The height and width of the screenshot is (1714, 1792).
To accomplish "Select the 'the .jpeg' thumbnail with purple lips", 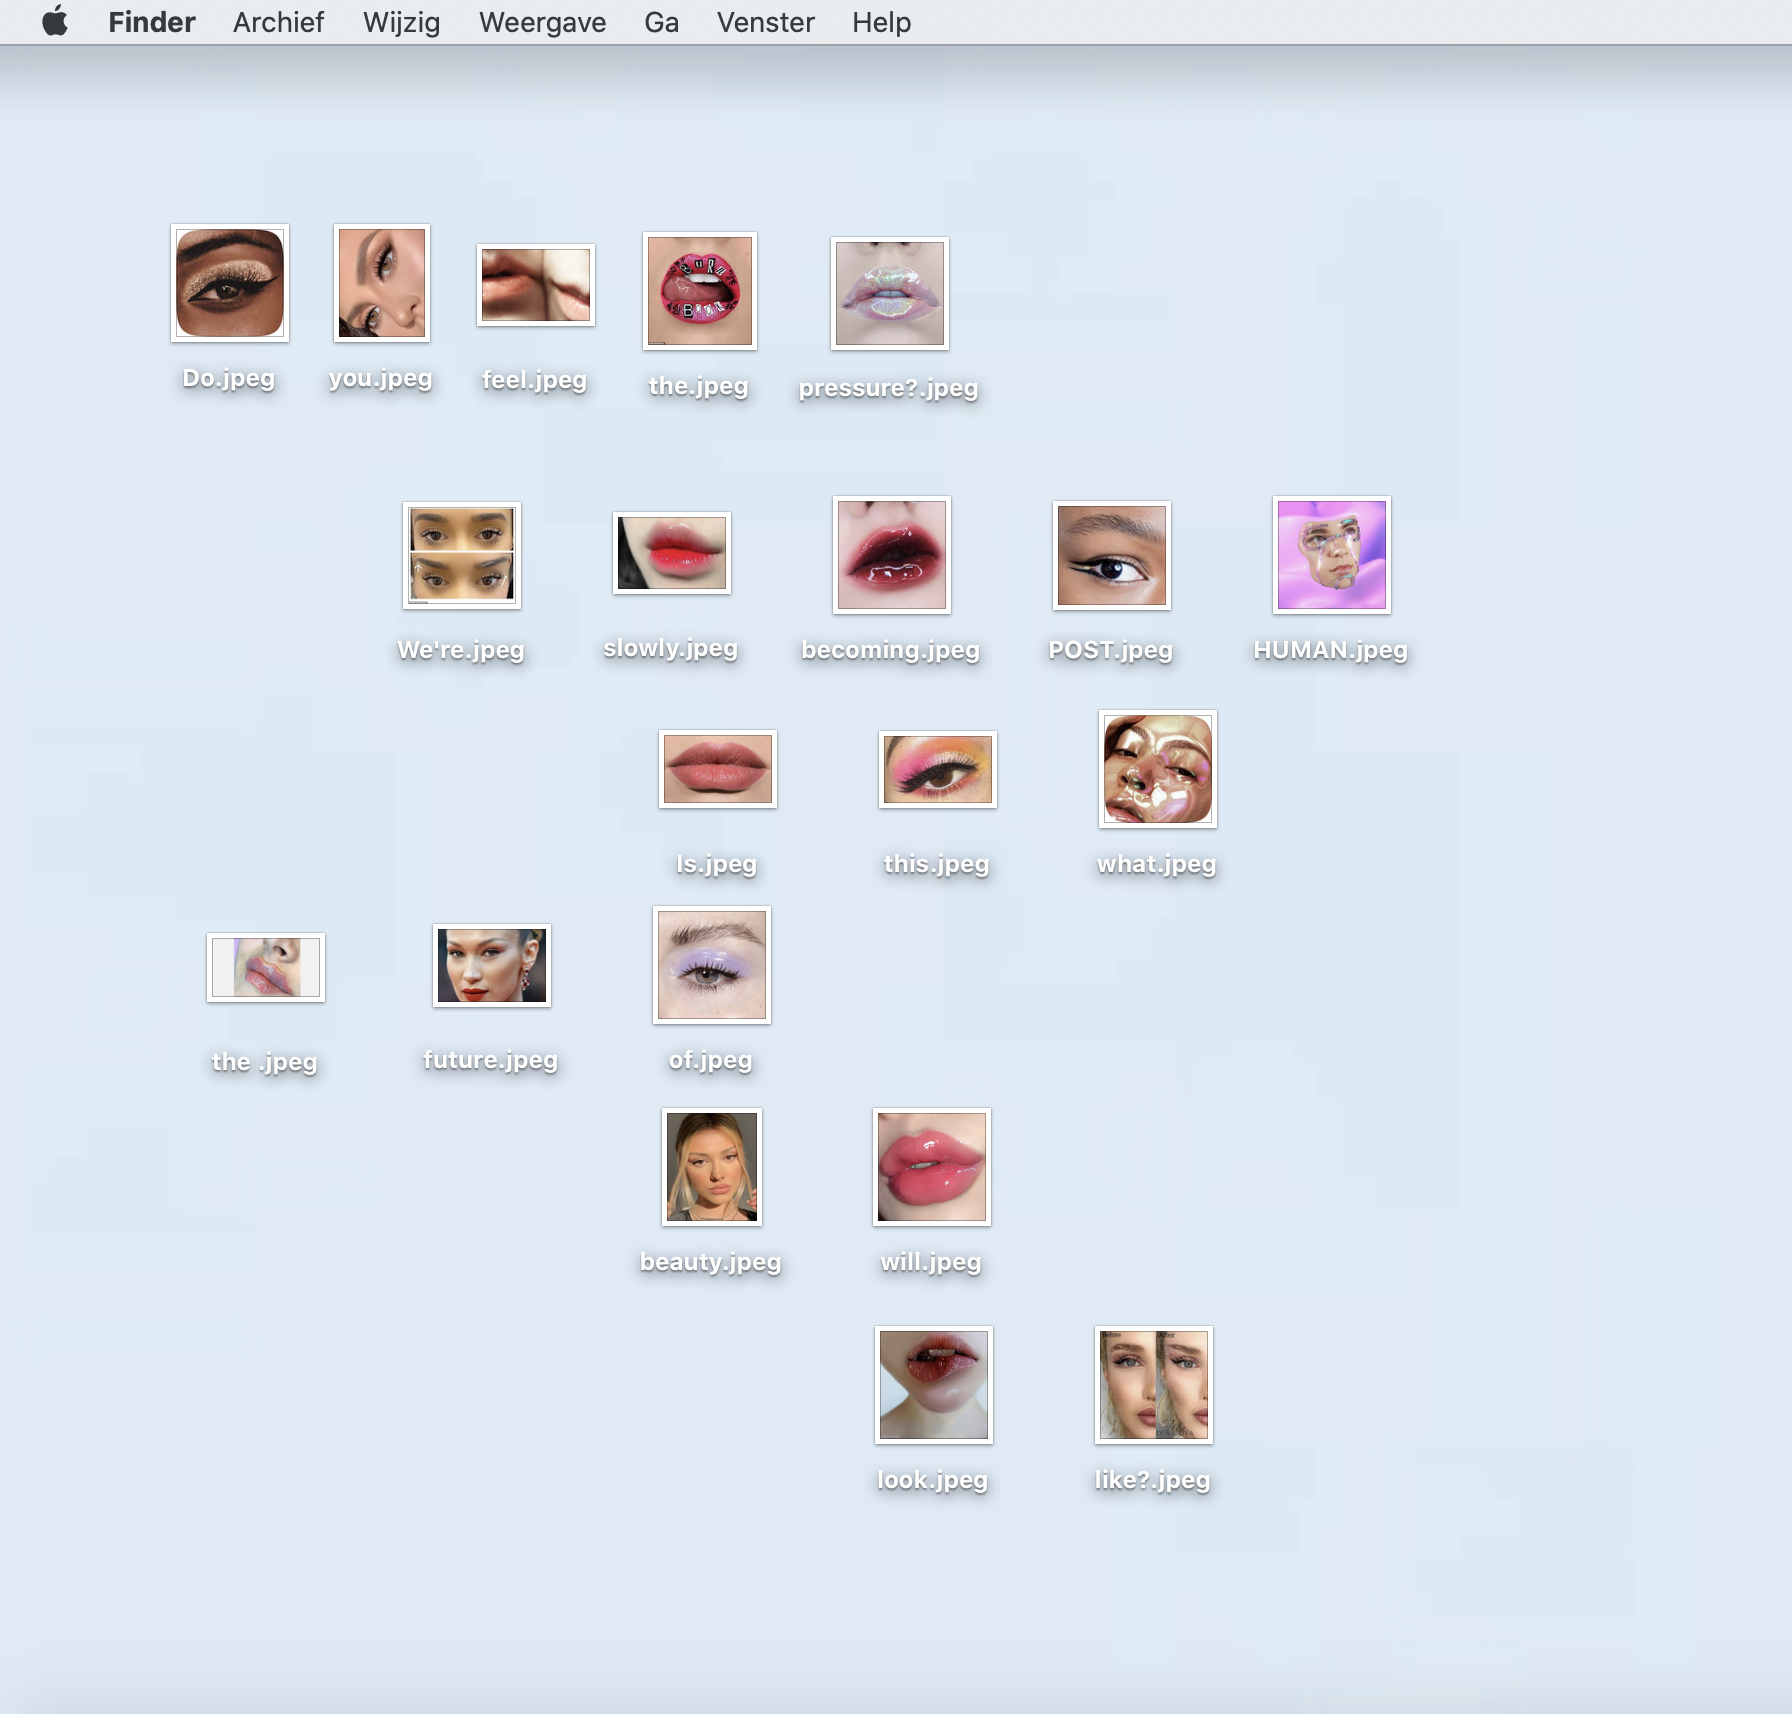I will tap(266, 967).
